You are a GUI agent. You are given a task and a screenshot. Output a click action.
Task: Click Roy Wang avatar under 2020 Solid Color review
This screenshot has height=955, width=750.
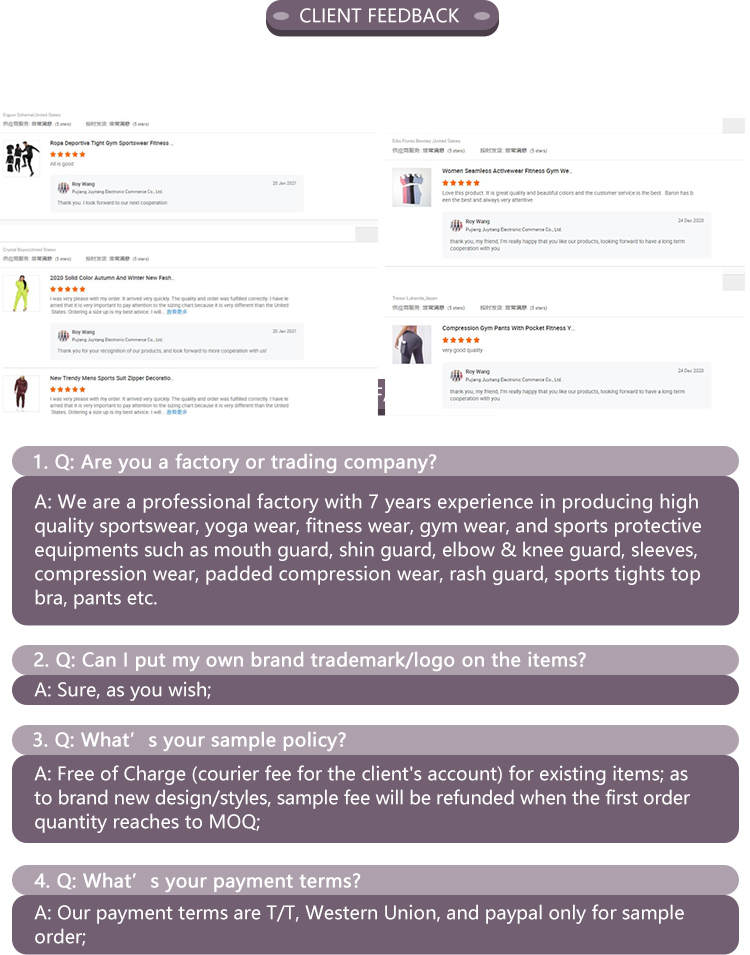[x=63, y=336]
